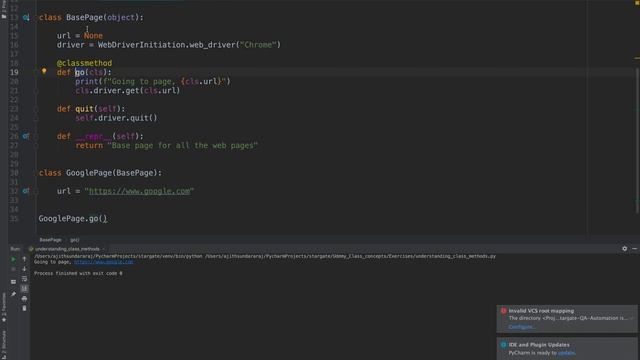Click the Print console output icon

[24, 298]
